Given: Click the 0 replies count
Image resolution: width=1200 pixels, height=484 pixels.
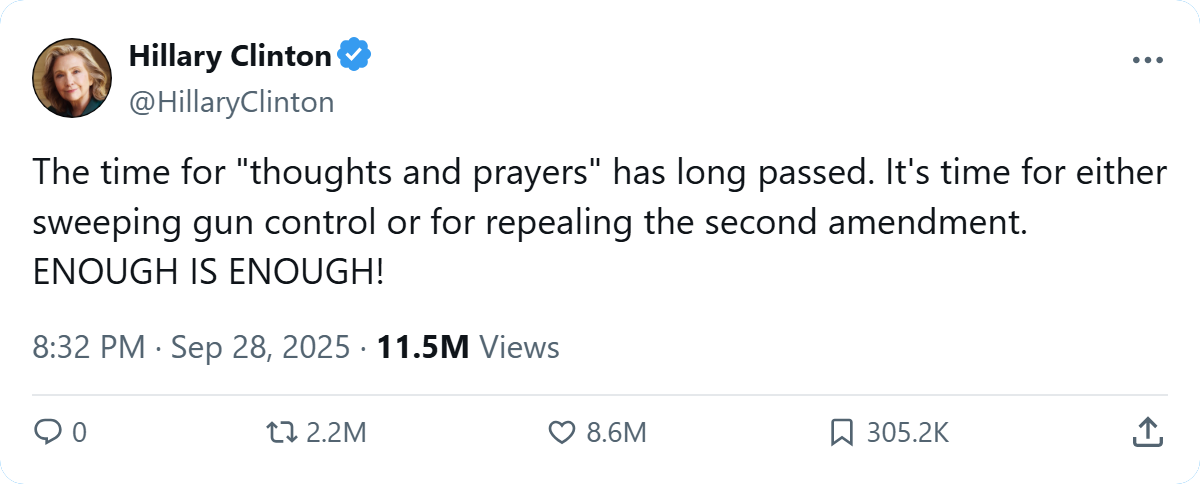Looking at the screenshot, I should tap(80, 432).
